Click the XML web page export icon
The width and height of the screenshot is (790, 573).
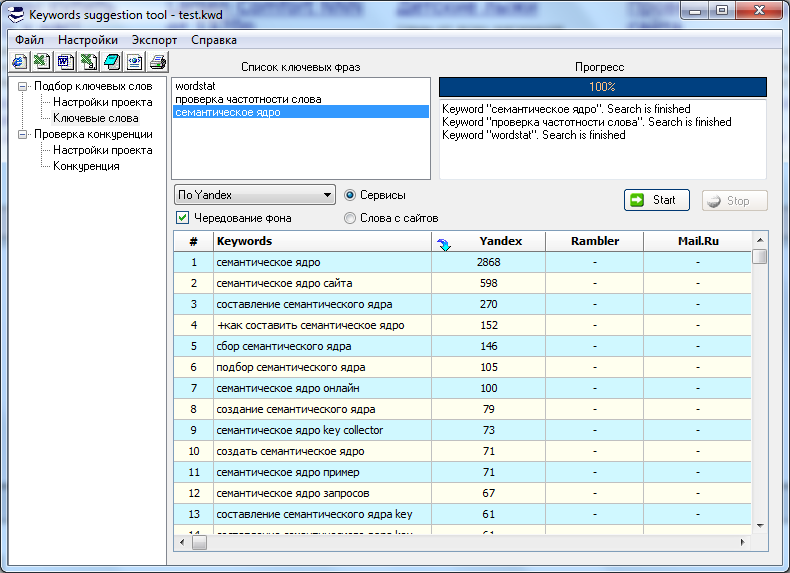[134, 61]
